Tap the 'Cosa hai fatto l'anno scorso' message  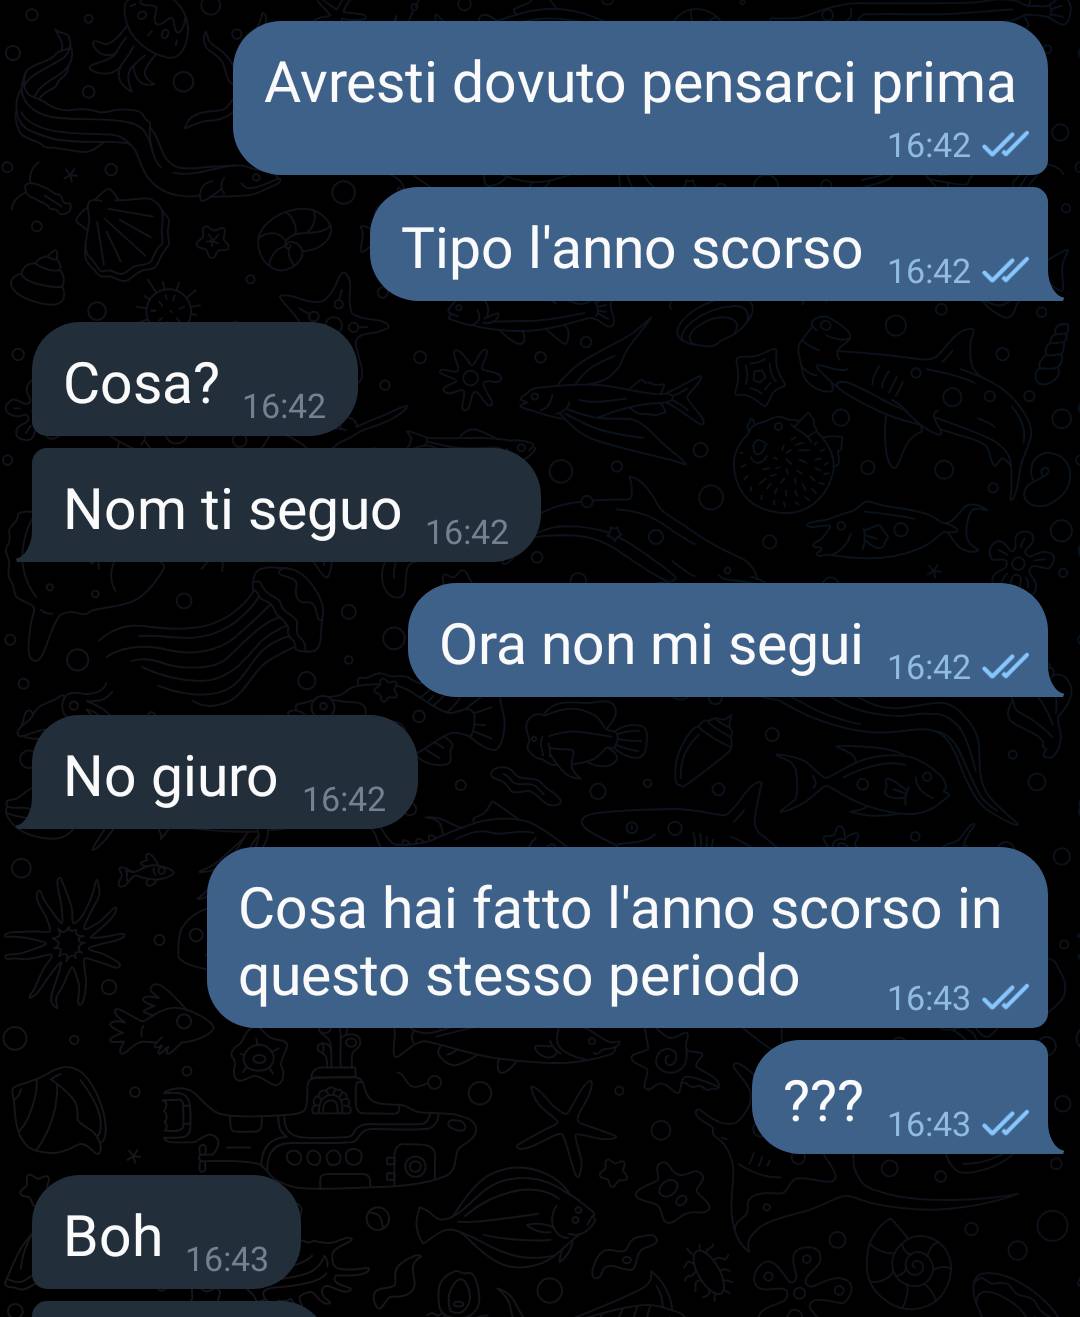(x=627, y=937)
